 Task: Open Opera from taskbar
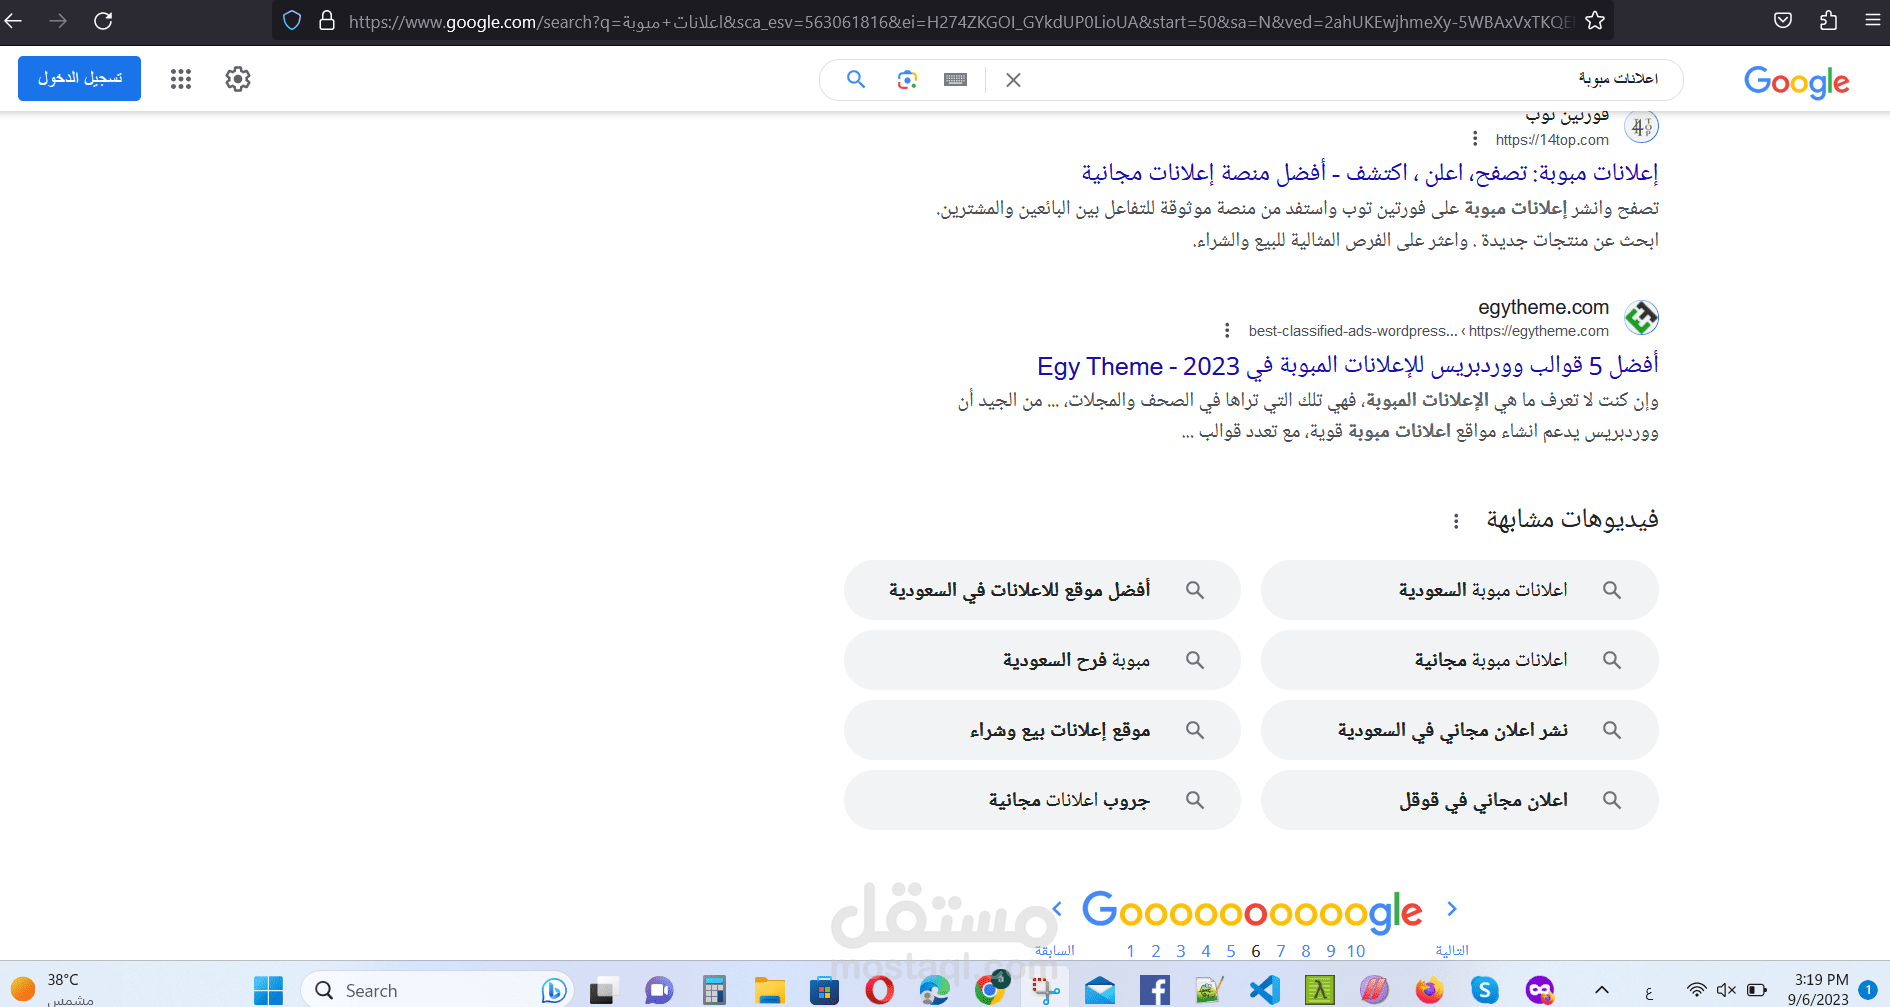pos(879,990)
